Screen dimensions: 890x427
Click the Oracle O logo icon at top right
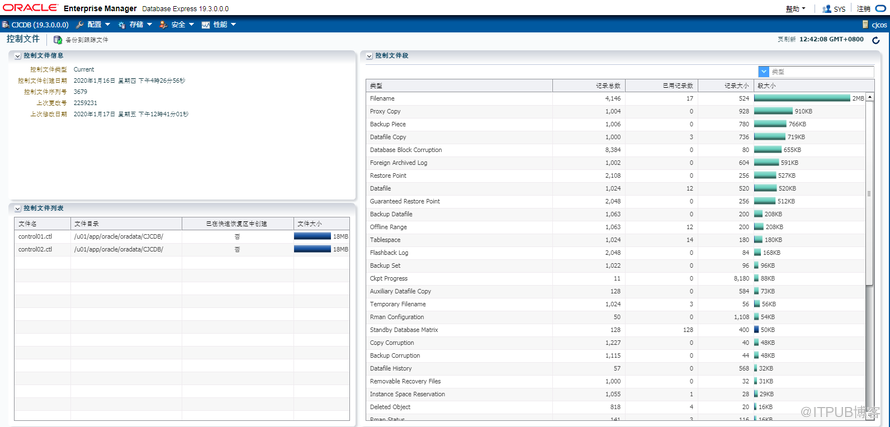click(x=880, y=9)
